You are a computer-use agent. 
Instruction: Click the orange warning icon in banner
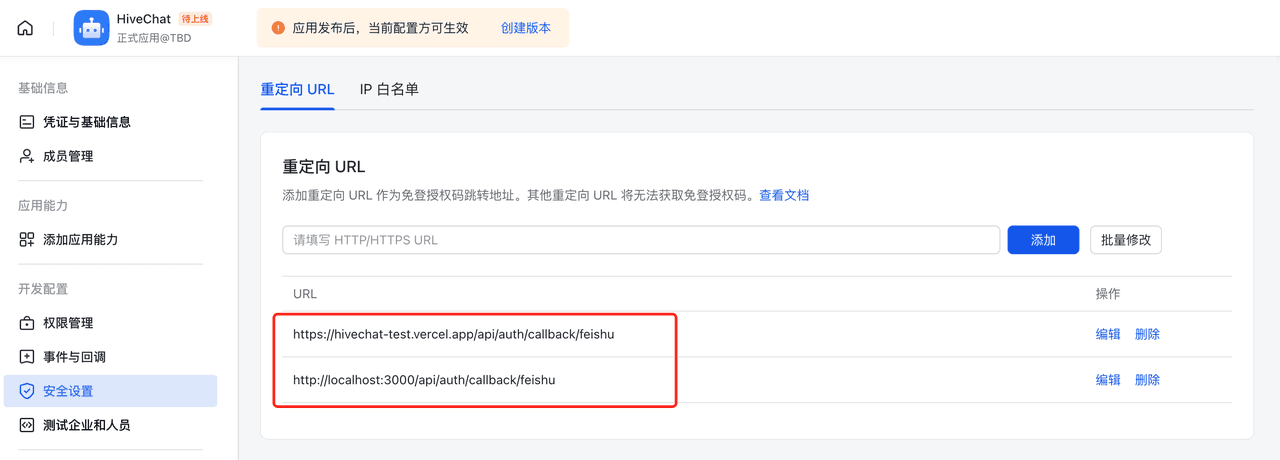[x=278, y=28]
